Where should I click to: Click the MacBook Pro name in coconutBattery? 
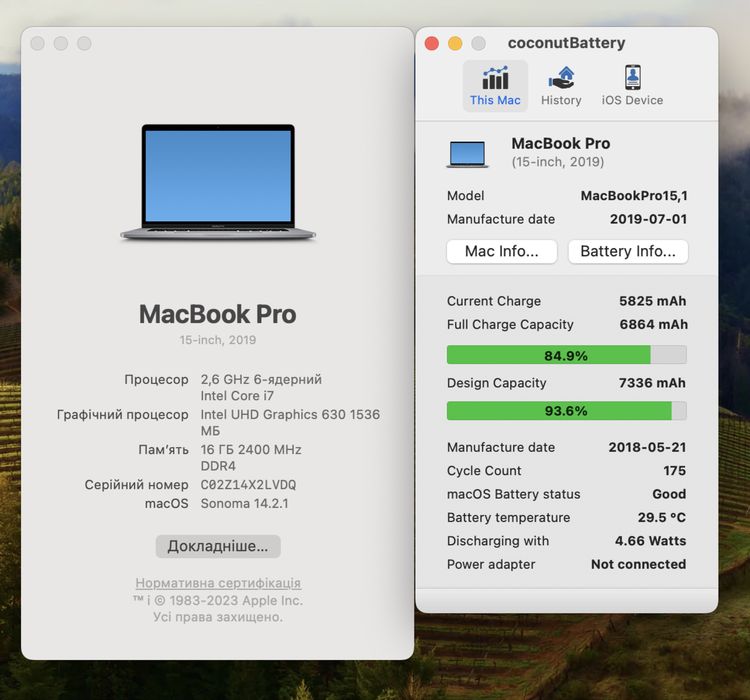(x=561, y=143)
